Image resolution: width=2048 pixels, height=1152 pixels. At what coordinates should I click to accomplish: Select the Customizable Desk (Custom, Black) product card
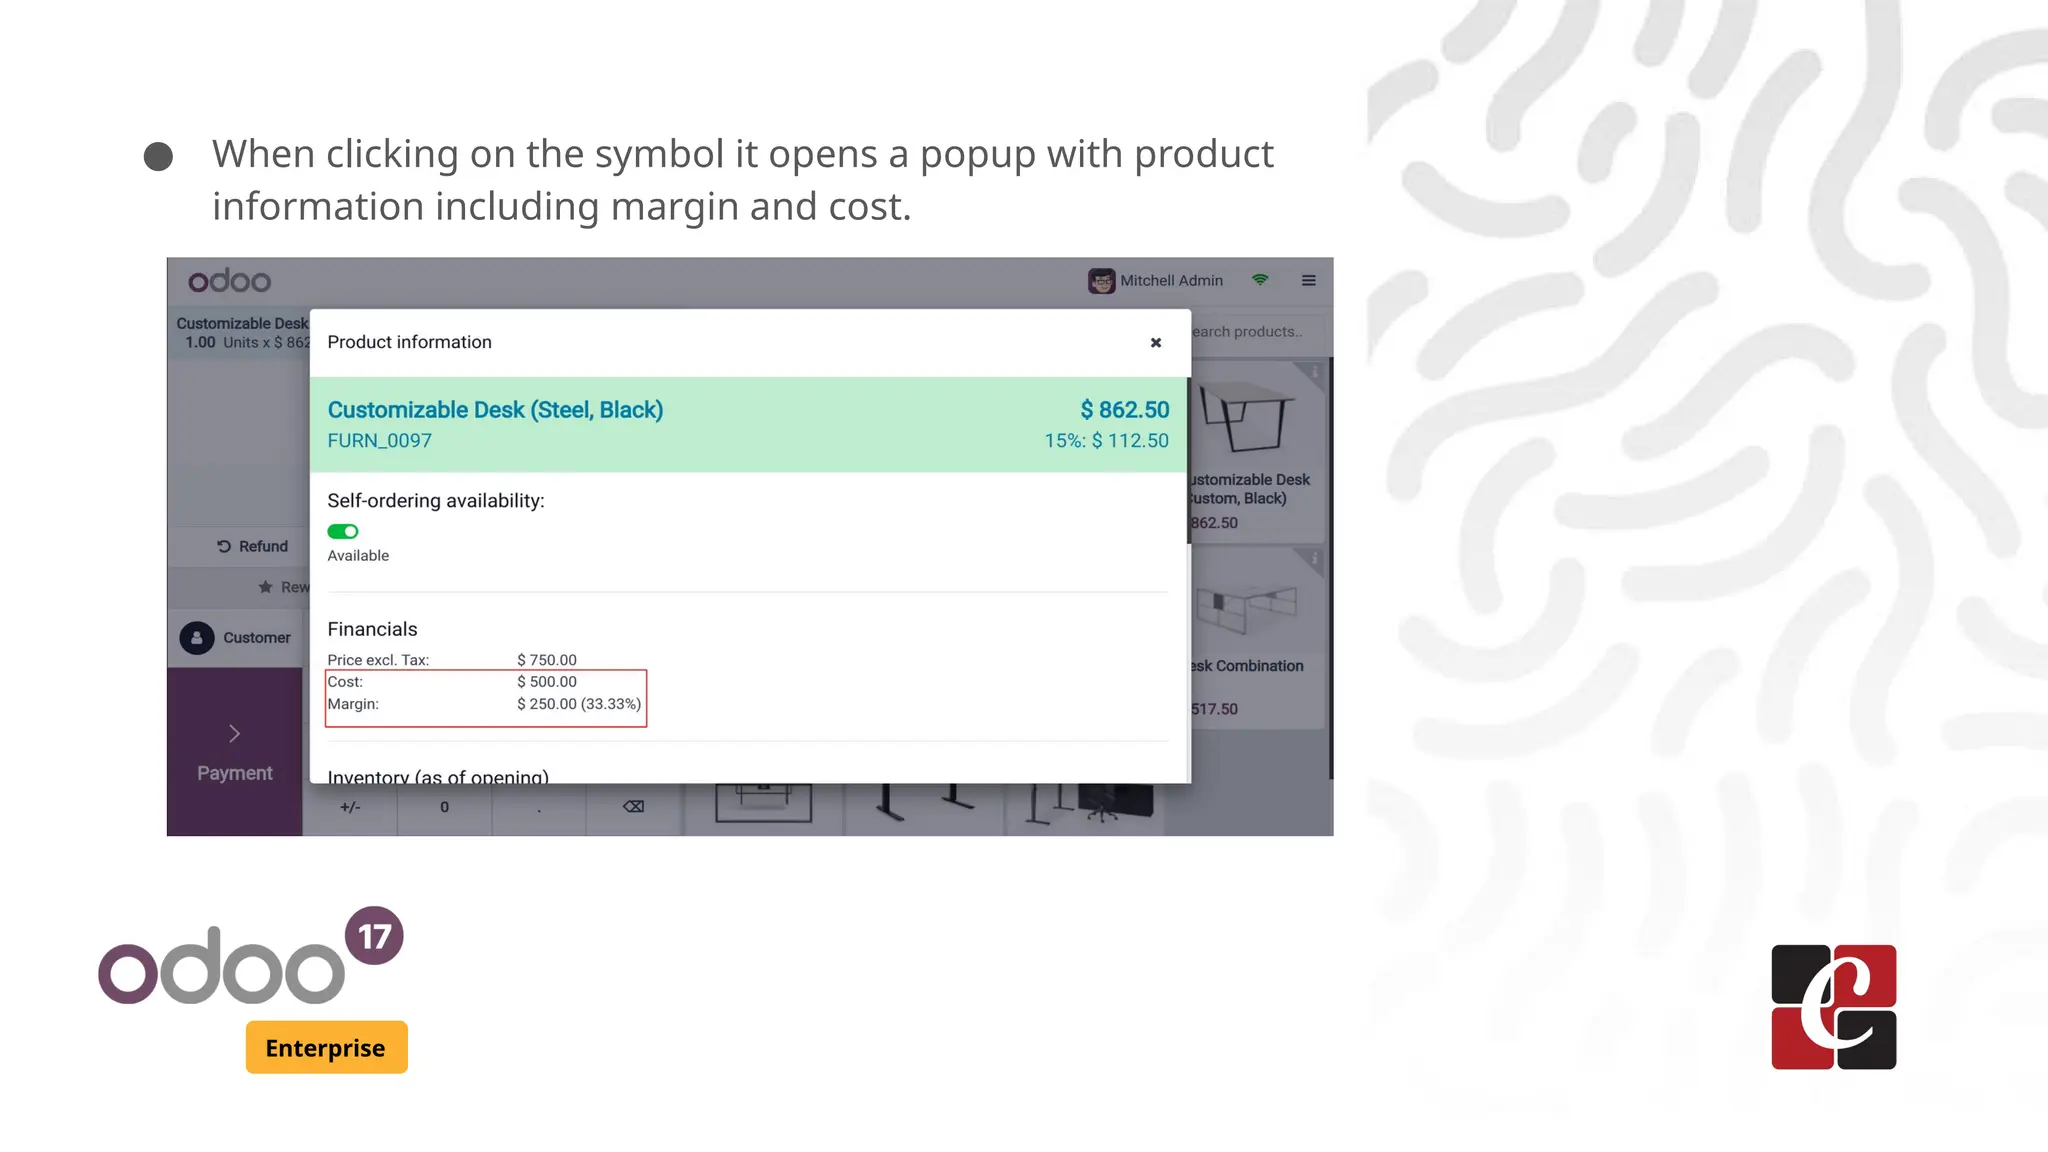tap(1257, 451)
